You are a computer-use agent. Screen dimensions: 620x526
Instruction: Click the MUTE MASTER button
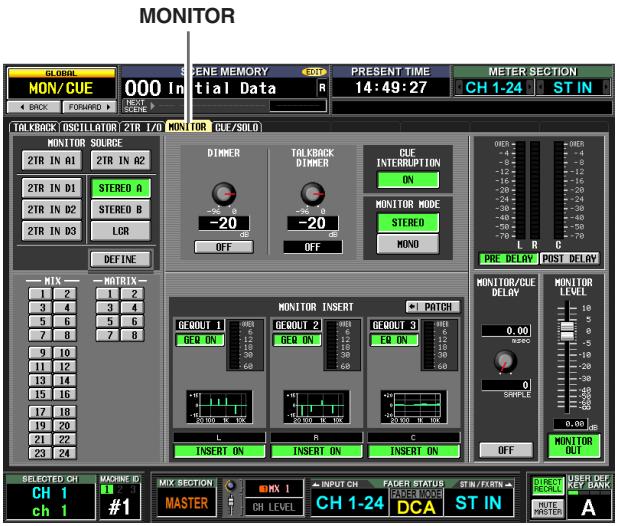pos(548,508)
